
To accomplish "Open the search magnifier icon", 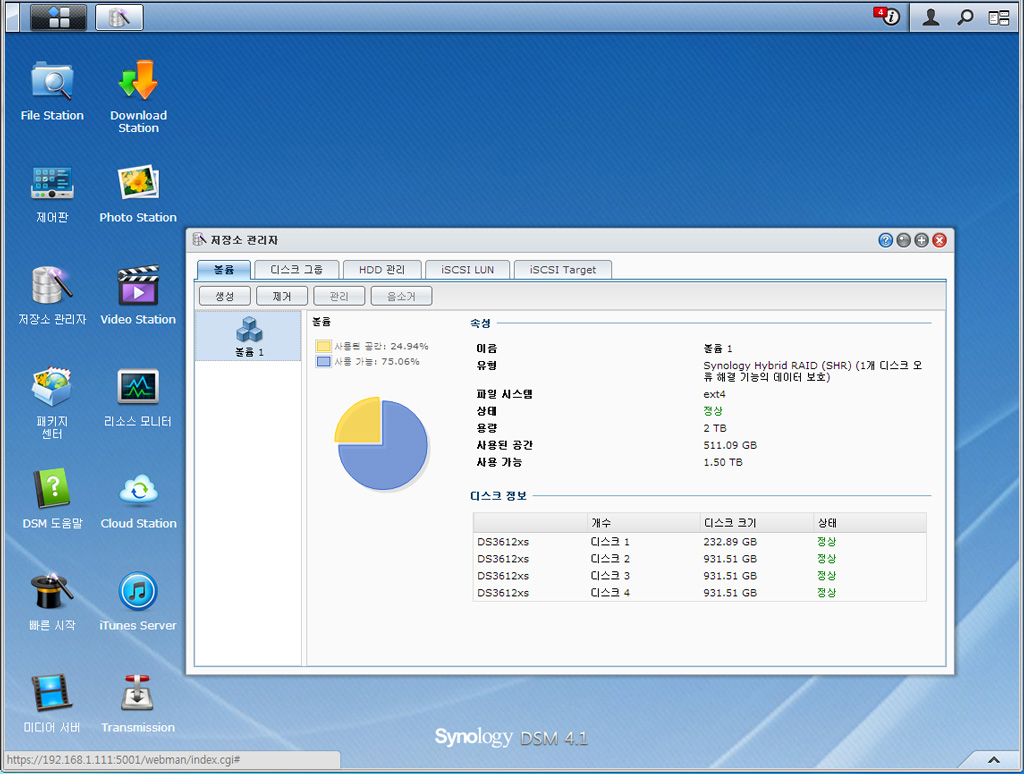I will tap(965, 17).
